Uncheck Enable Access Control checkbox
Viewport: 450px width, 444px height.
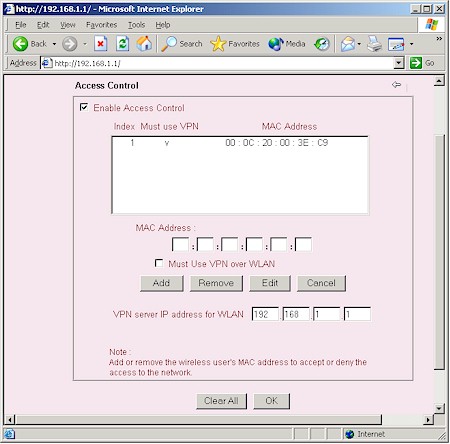84,107
